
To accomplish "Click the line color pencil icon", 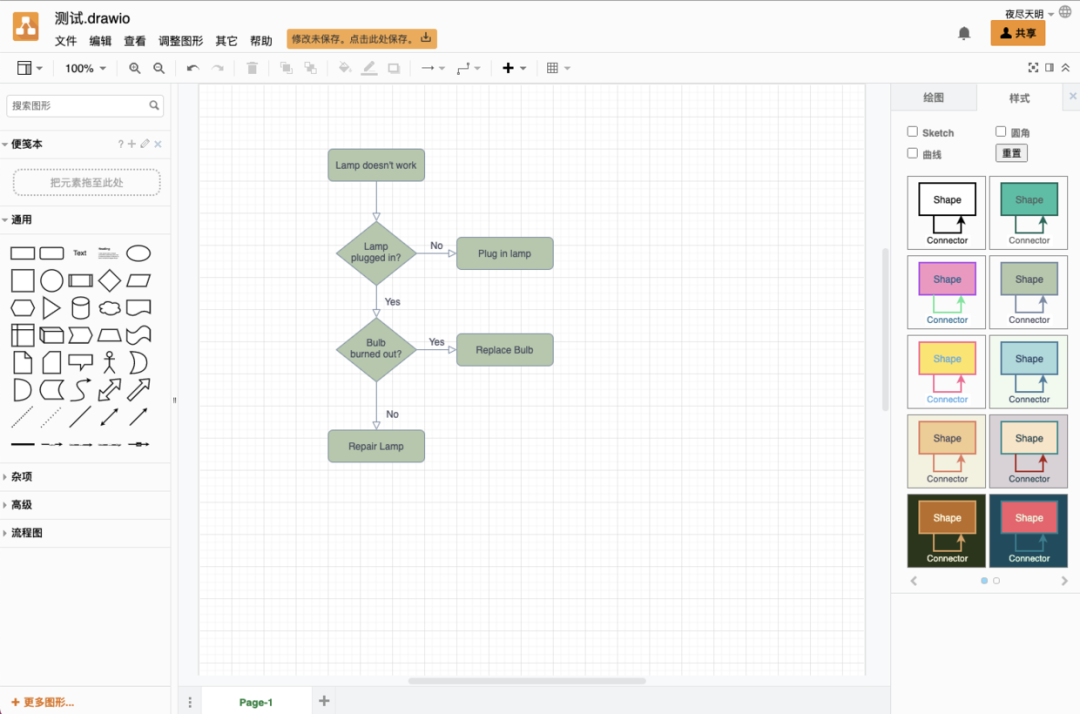I will coord(369,68).
